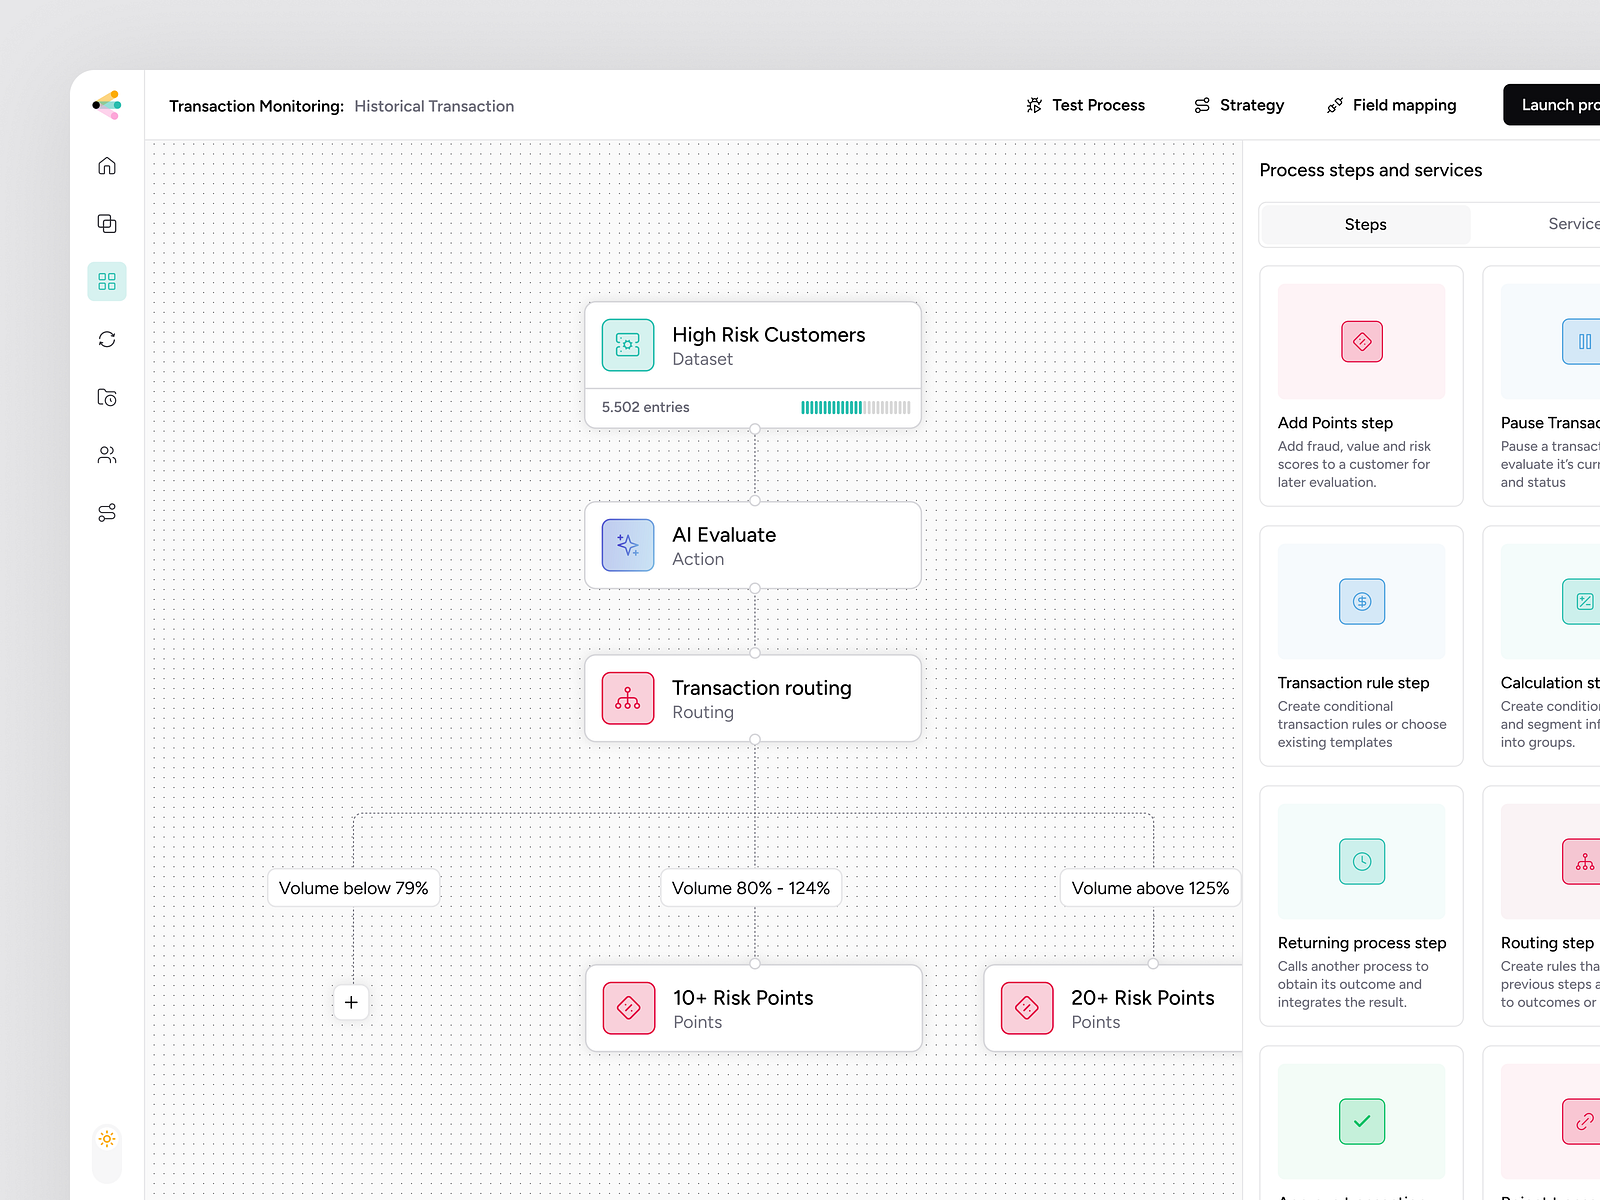Image resolution: width=1600 pixels, height=1200 pixels.
Task: Open Test Process from the top toolbar
Action: tap(1086, 105)
